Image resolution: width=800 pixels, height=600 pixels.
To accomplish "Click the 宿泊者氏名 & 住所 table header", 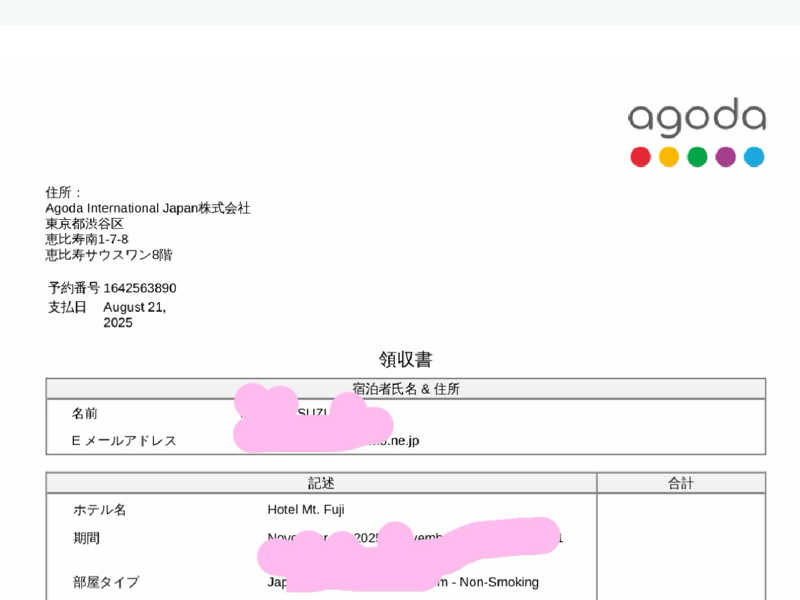I will pos(405,389).
